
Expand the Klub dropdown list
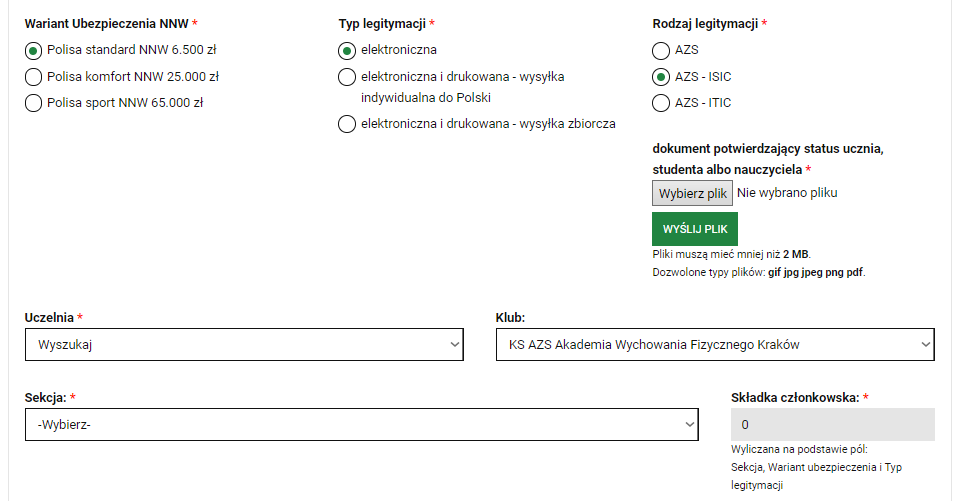click(x=715, y=345)
